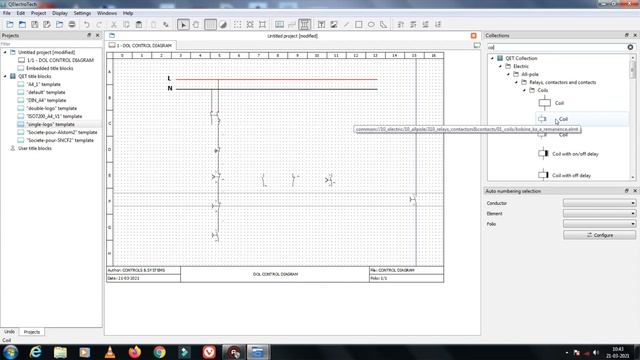Select the 'single-logo' template item
This screenshot has width=640, height=360.
[x=51, y=124]
